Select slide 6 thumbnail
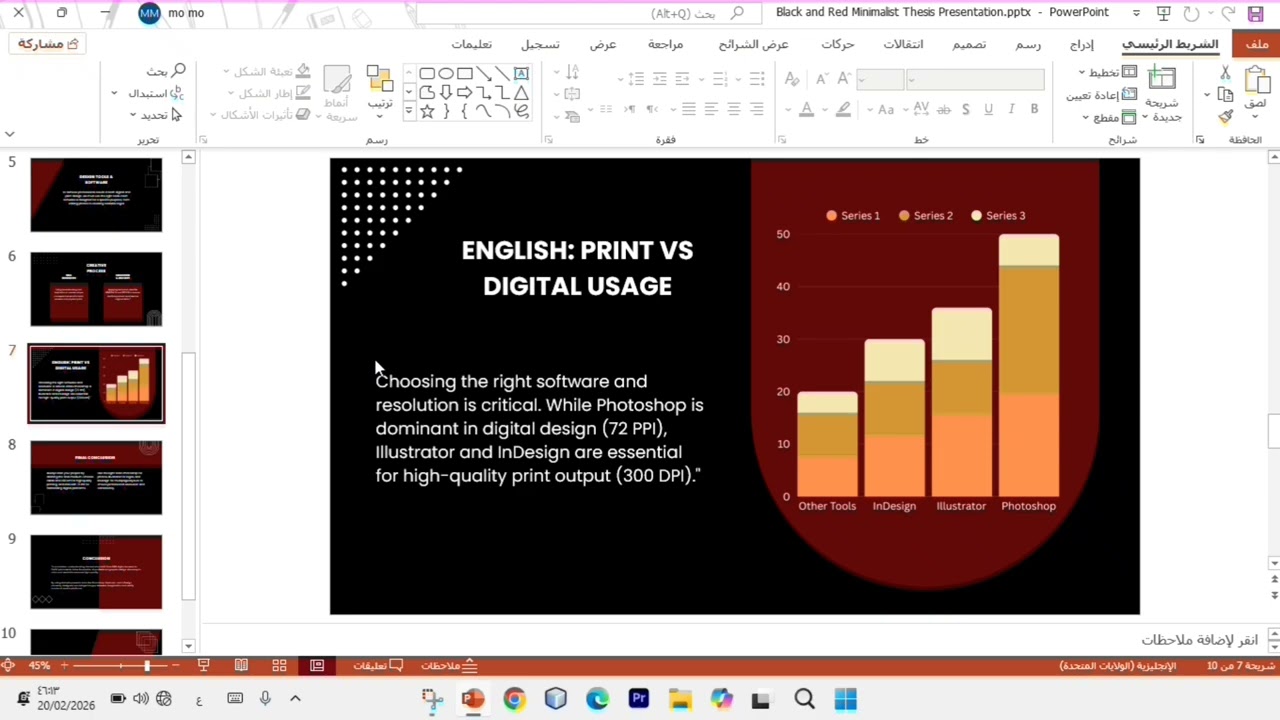The width and height of the screenshot is (1280, 720). 96,289
